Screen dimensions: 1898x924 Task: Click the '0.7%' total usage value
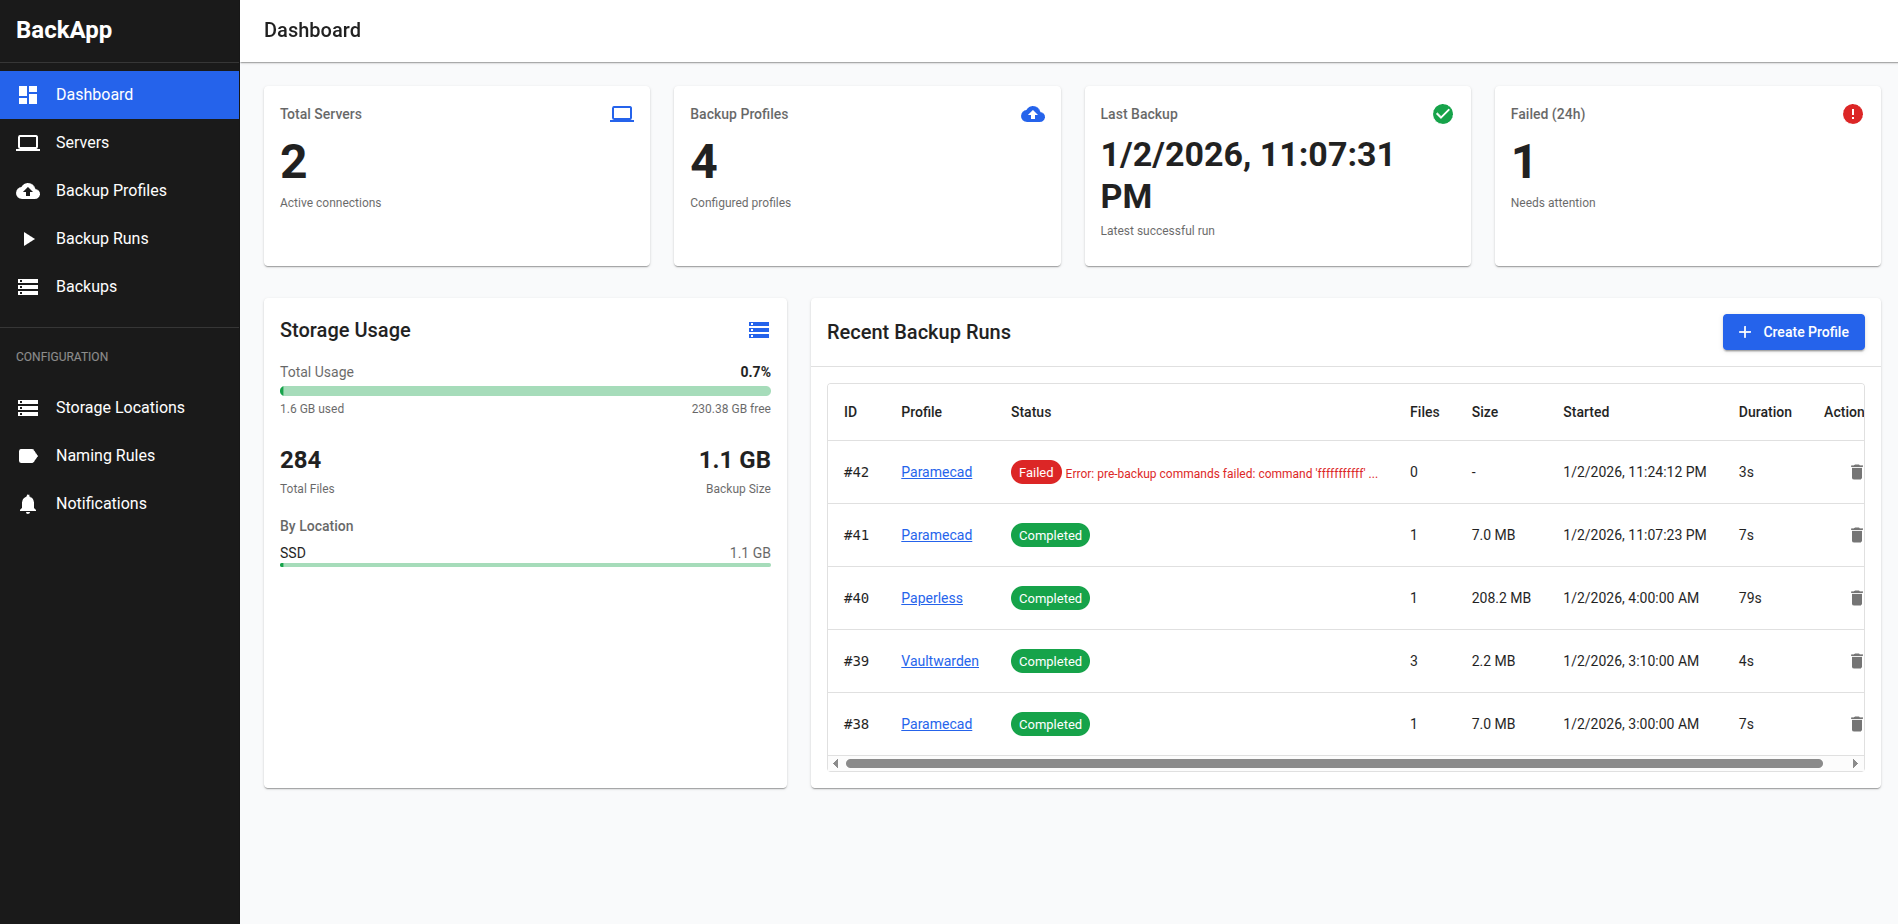coord(755,372)
